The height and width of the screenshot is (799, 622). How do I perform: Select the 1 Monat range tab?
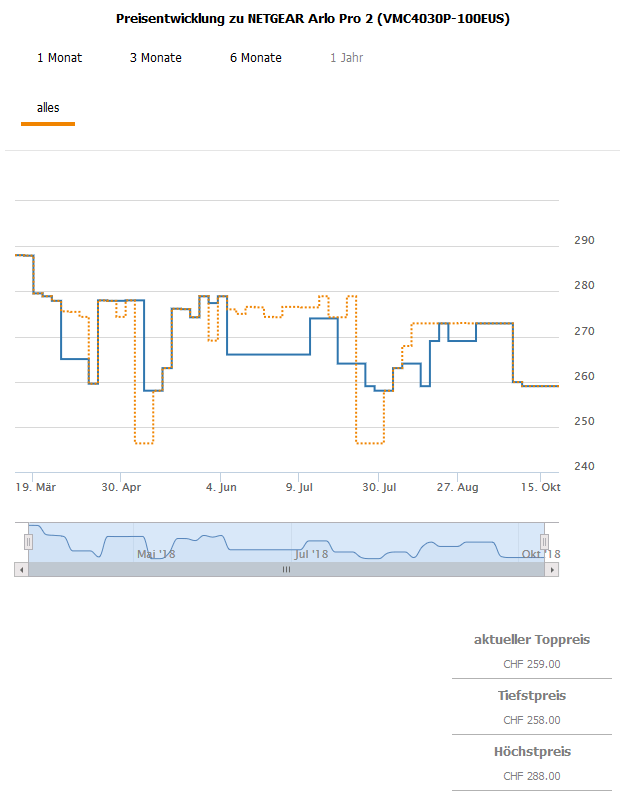[59, 58]
